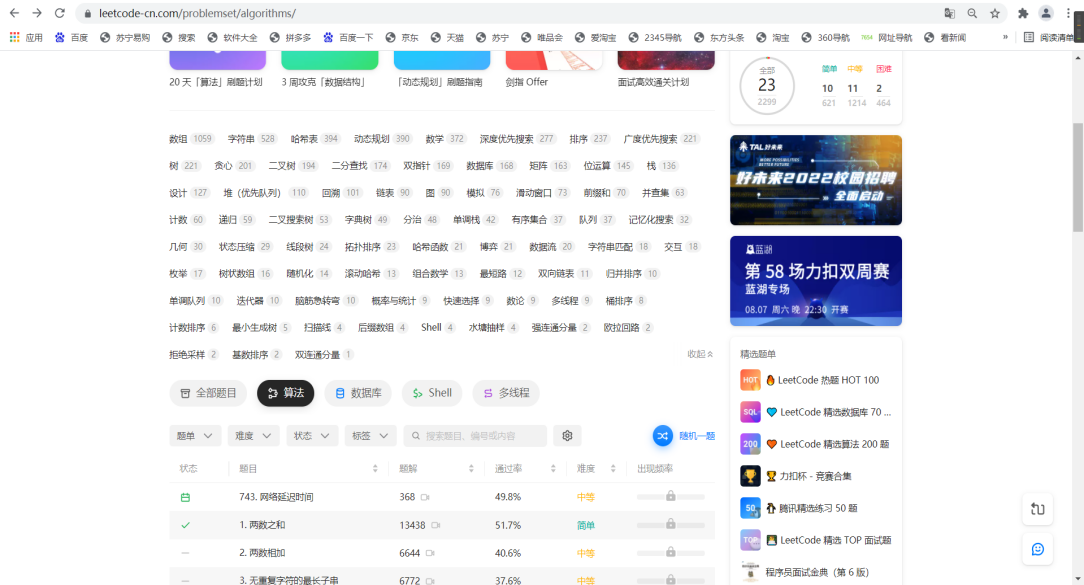The image size is (1084, 585).
Task: Open LeetCode 精选算法 200 题 list
Action: tap(834, 444)
